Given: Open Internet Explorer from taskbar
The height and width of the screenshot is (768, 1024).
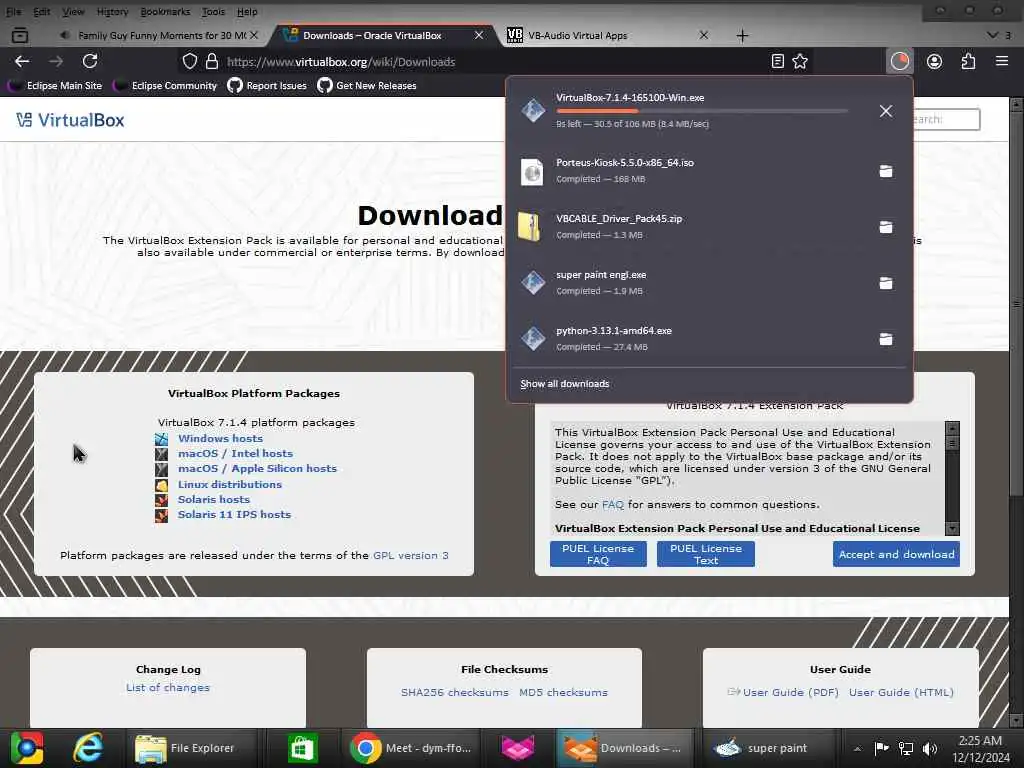Looking at the screenshot, I should coord(88,748).
